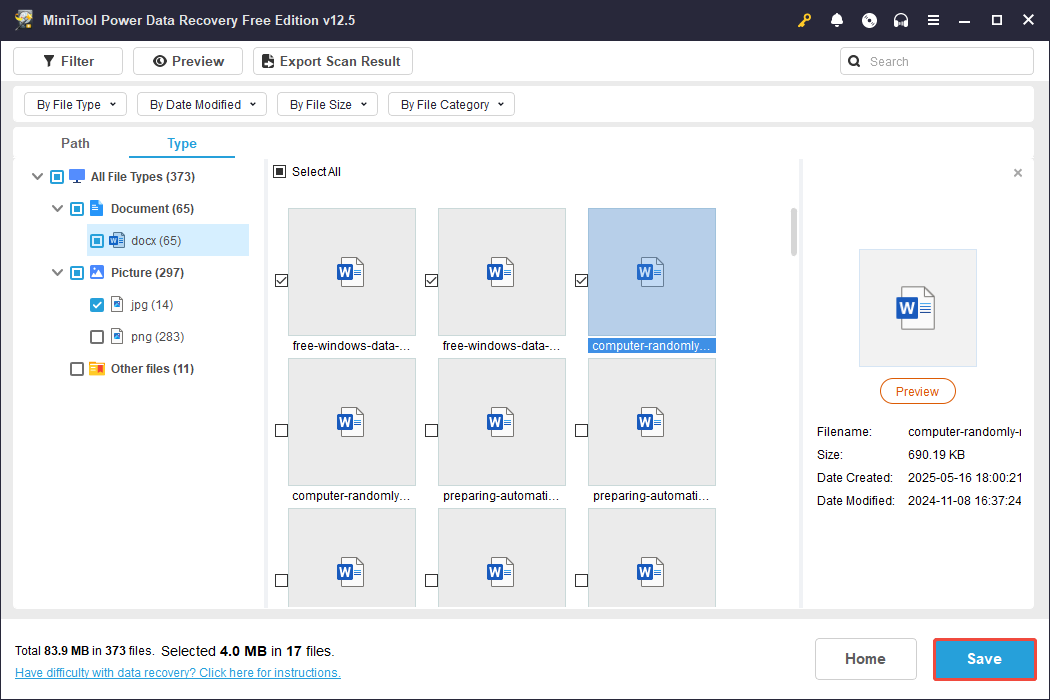Open the data recovery instructions link
The width and height of the screenshot is (1050, 700).
tap(177, 672)
